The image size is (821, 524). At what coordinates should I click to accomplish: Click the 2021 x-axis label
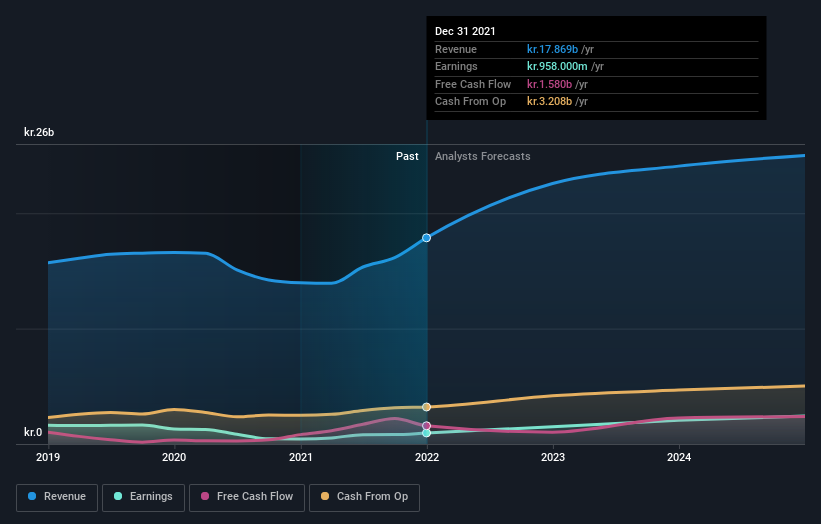tap(301, 457)
